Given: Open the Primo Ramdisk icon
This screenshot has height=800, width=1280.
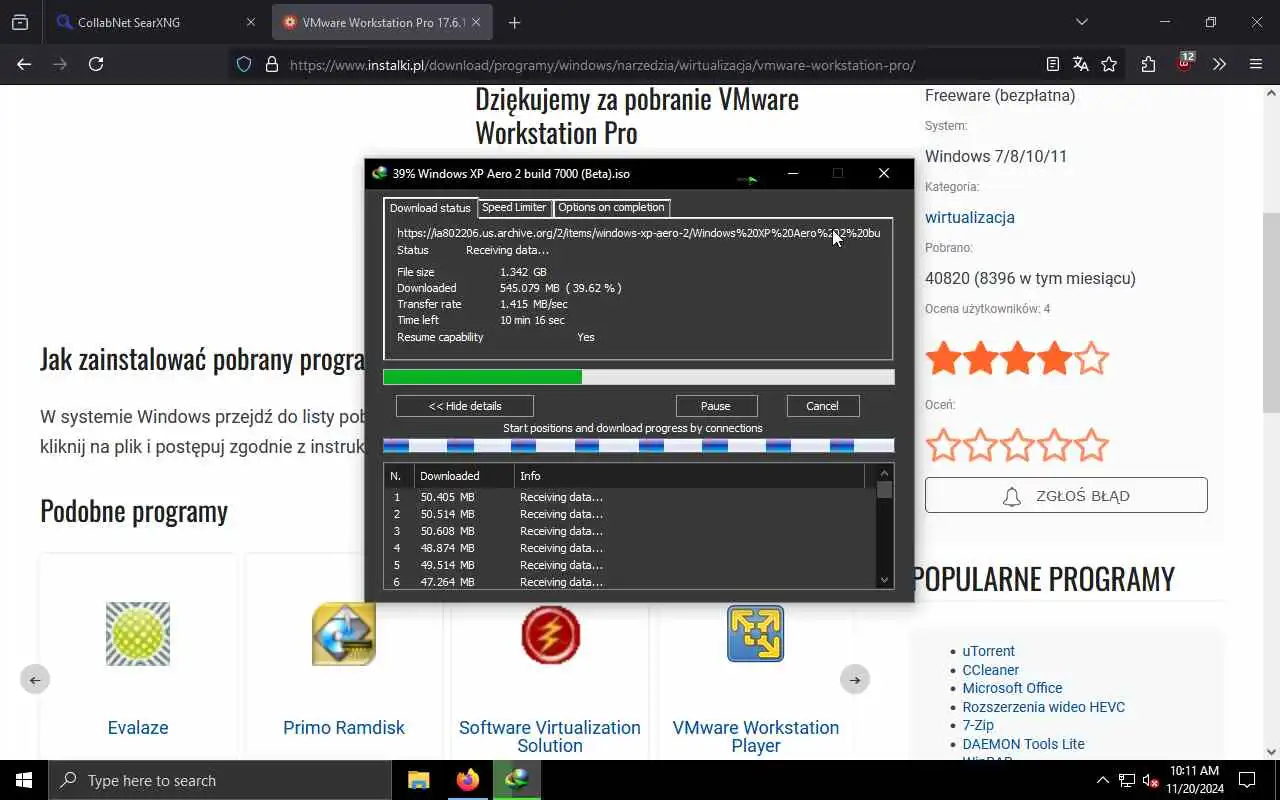Looking at the screenshot, I should (344, 634).
